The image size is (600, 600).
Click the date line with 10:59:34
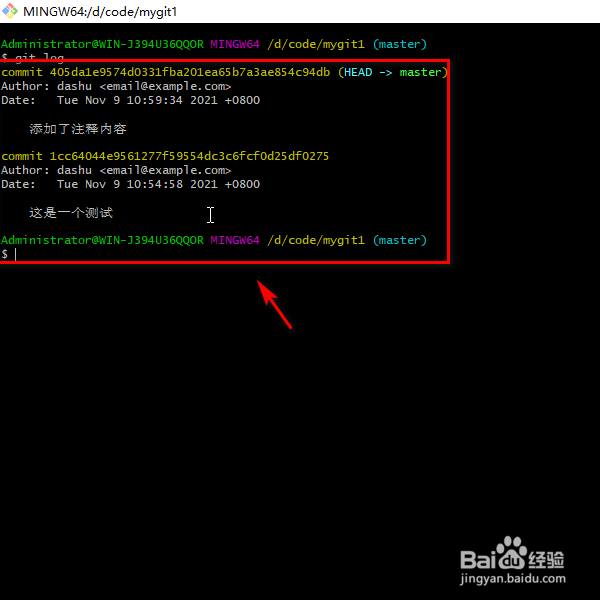pyautogui.click(x=130, y=100)
